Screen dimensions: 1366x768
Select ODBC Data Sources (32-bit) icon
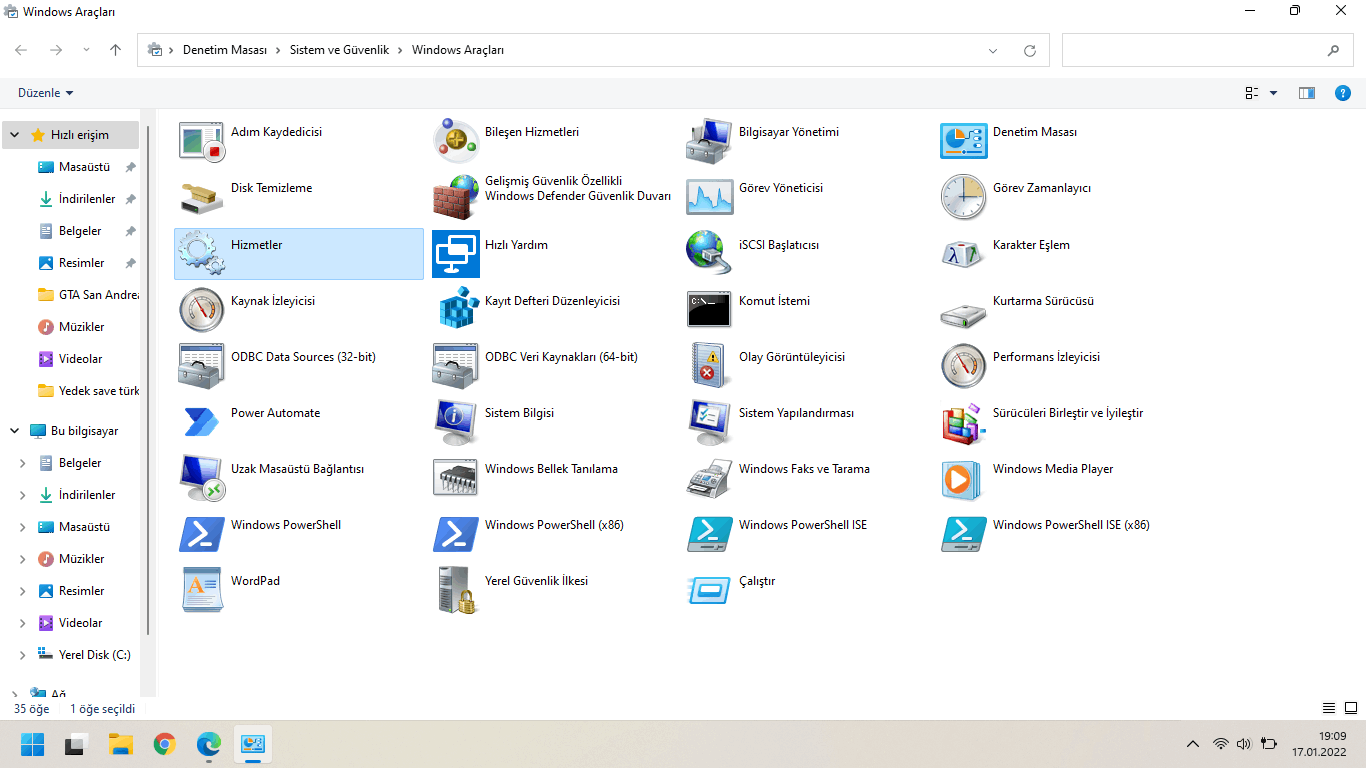(x=202, y=365)
